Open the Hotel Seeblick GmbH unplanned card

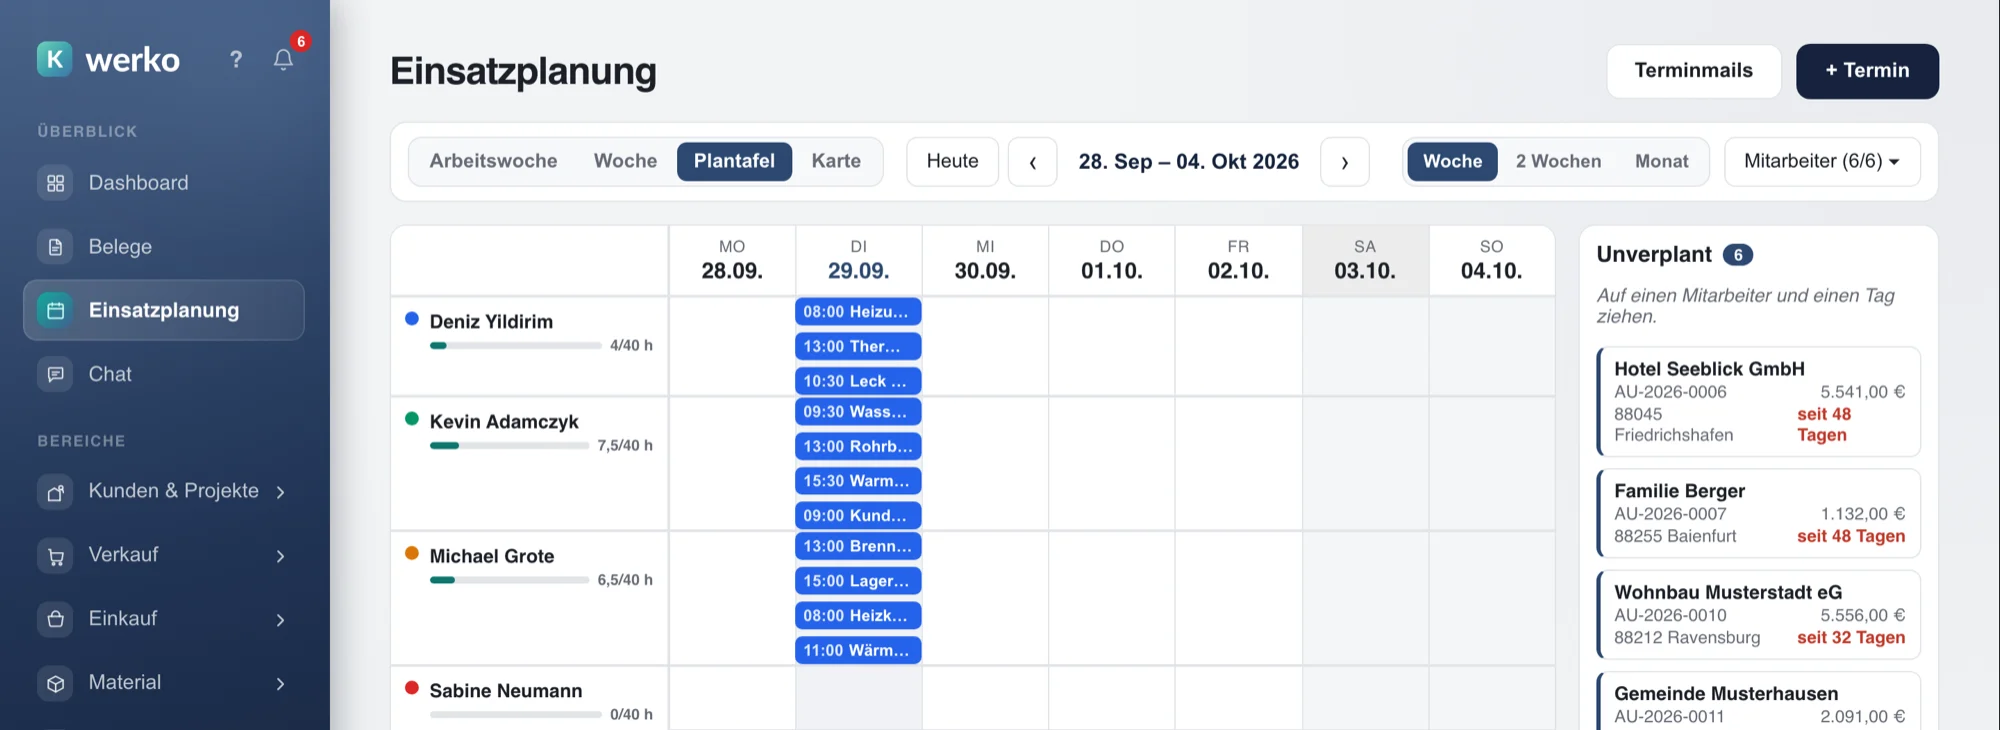tap(1759, 402)
